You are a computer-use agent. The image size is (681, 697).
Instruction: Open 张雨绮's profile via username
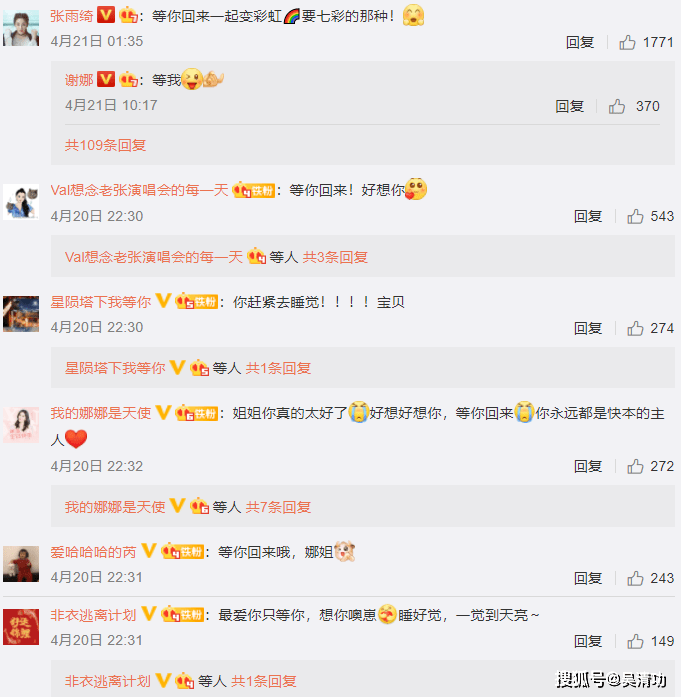(x=72, y=16)
